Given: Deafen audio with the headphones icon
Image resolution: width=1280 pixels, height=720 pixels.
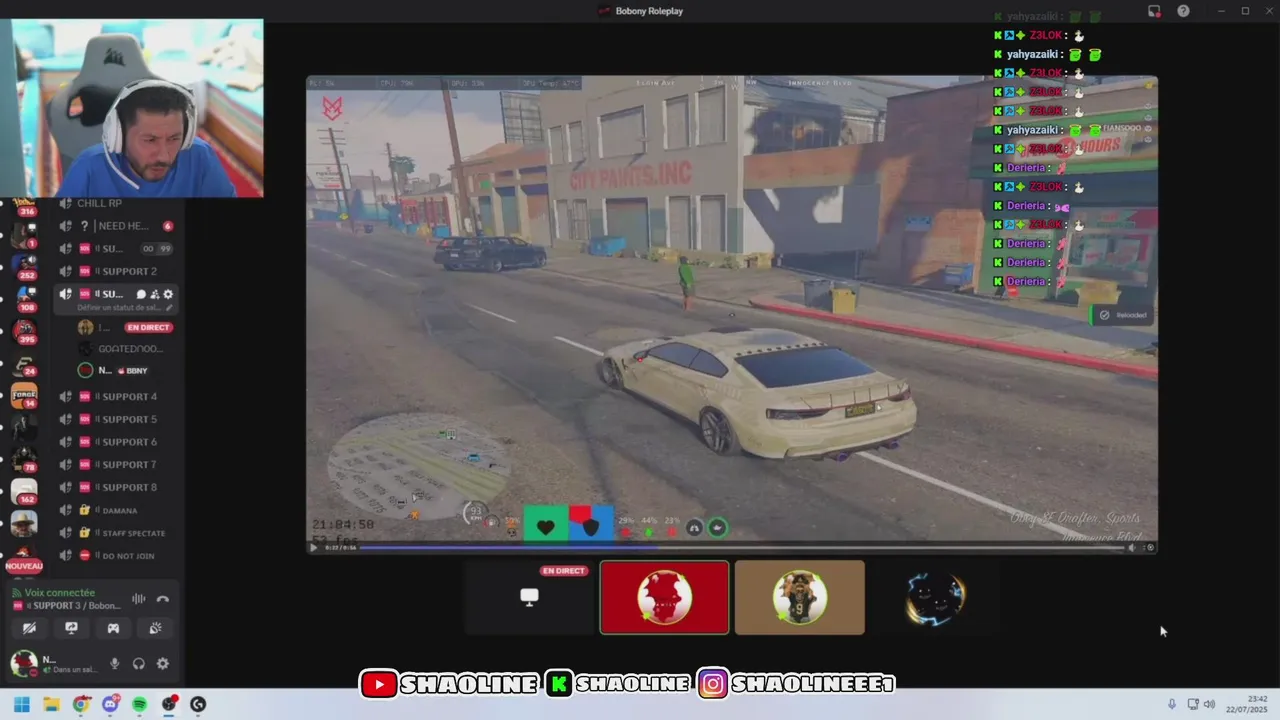Looking at the screenshot, I should [139, 663].
